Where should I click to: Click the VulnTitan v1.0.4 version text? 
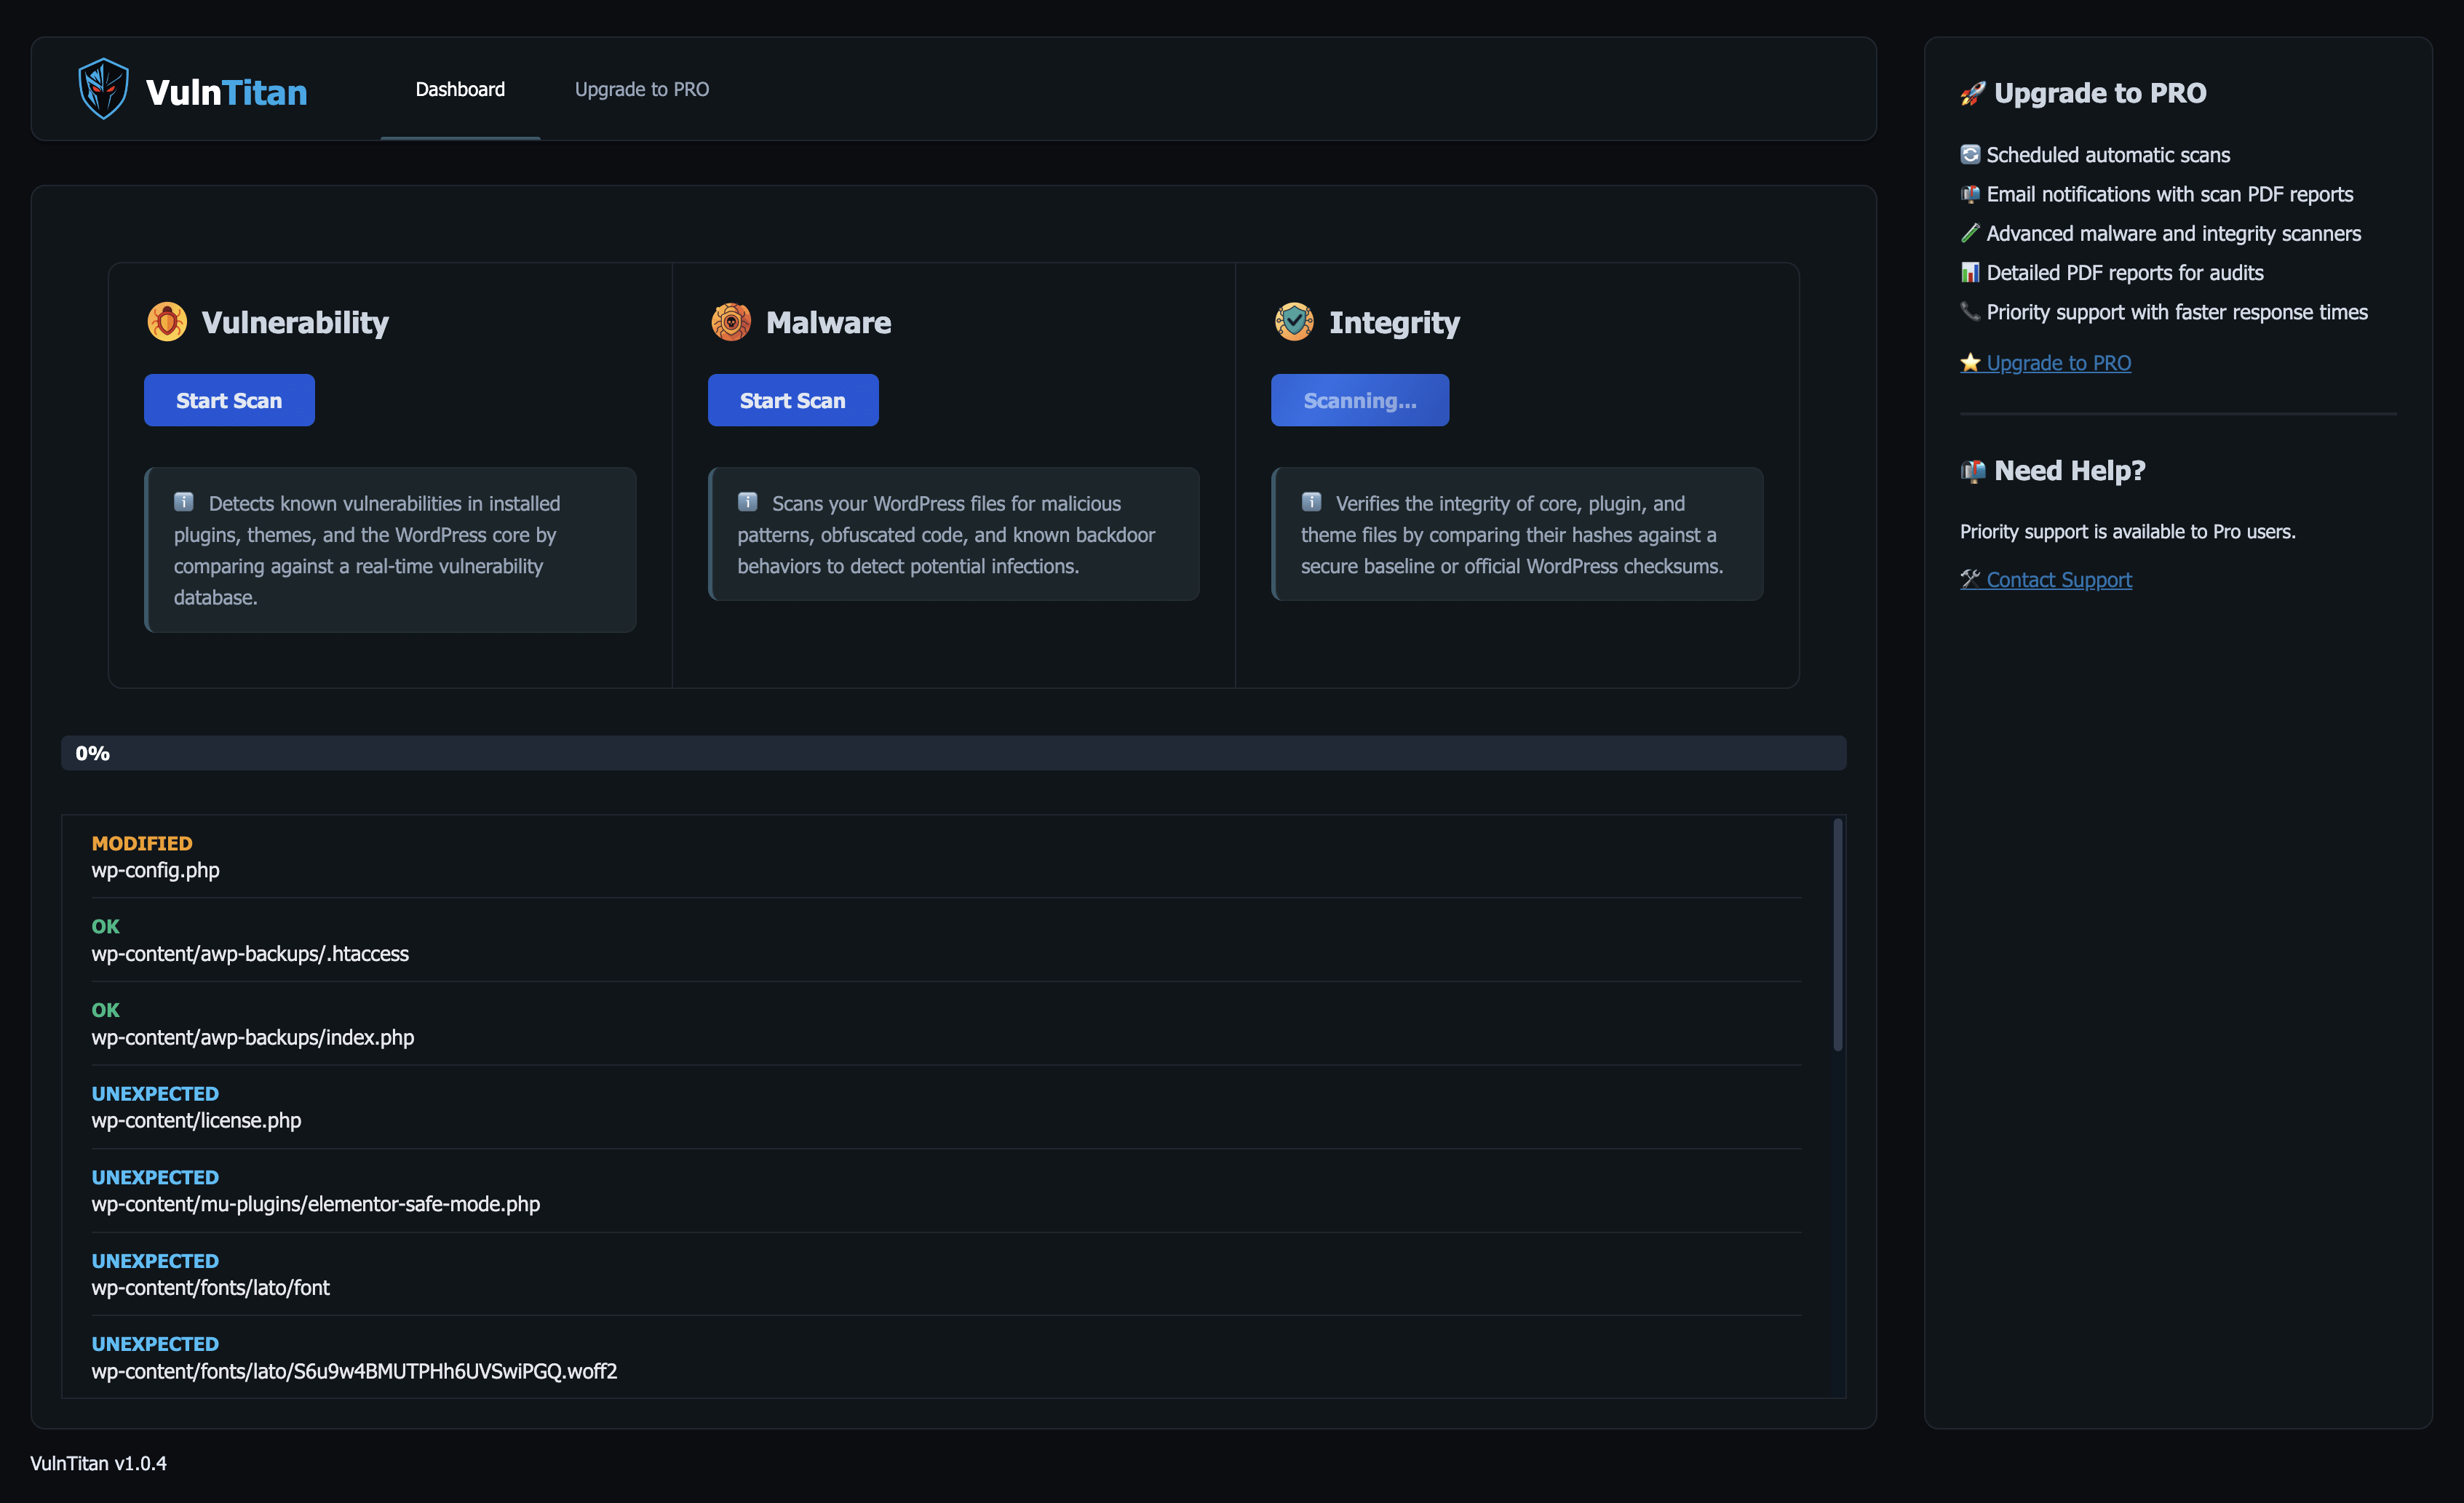pos(98,1463)
